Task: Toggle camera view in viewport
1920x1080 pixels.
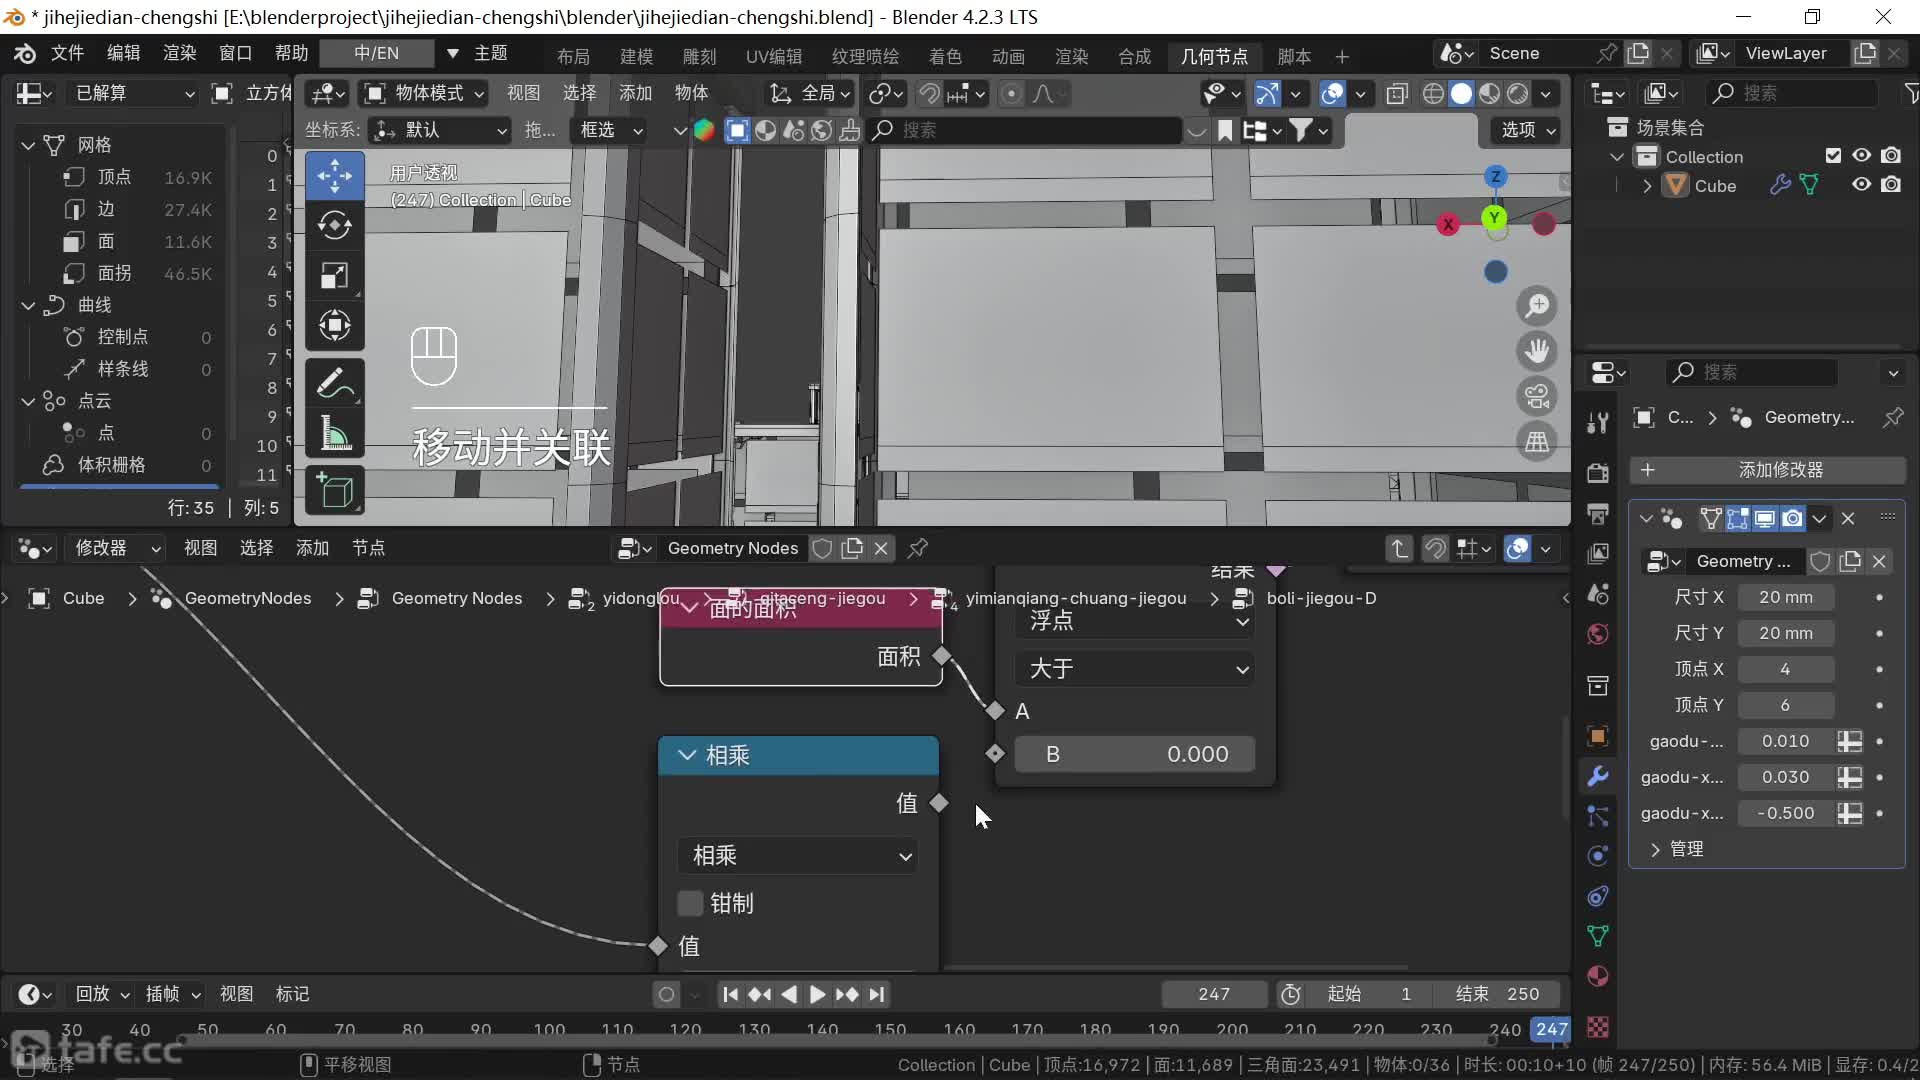Action: pyautogui.click(x=1537, y=396)
